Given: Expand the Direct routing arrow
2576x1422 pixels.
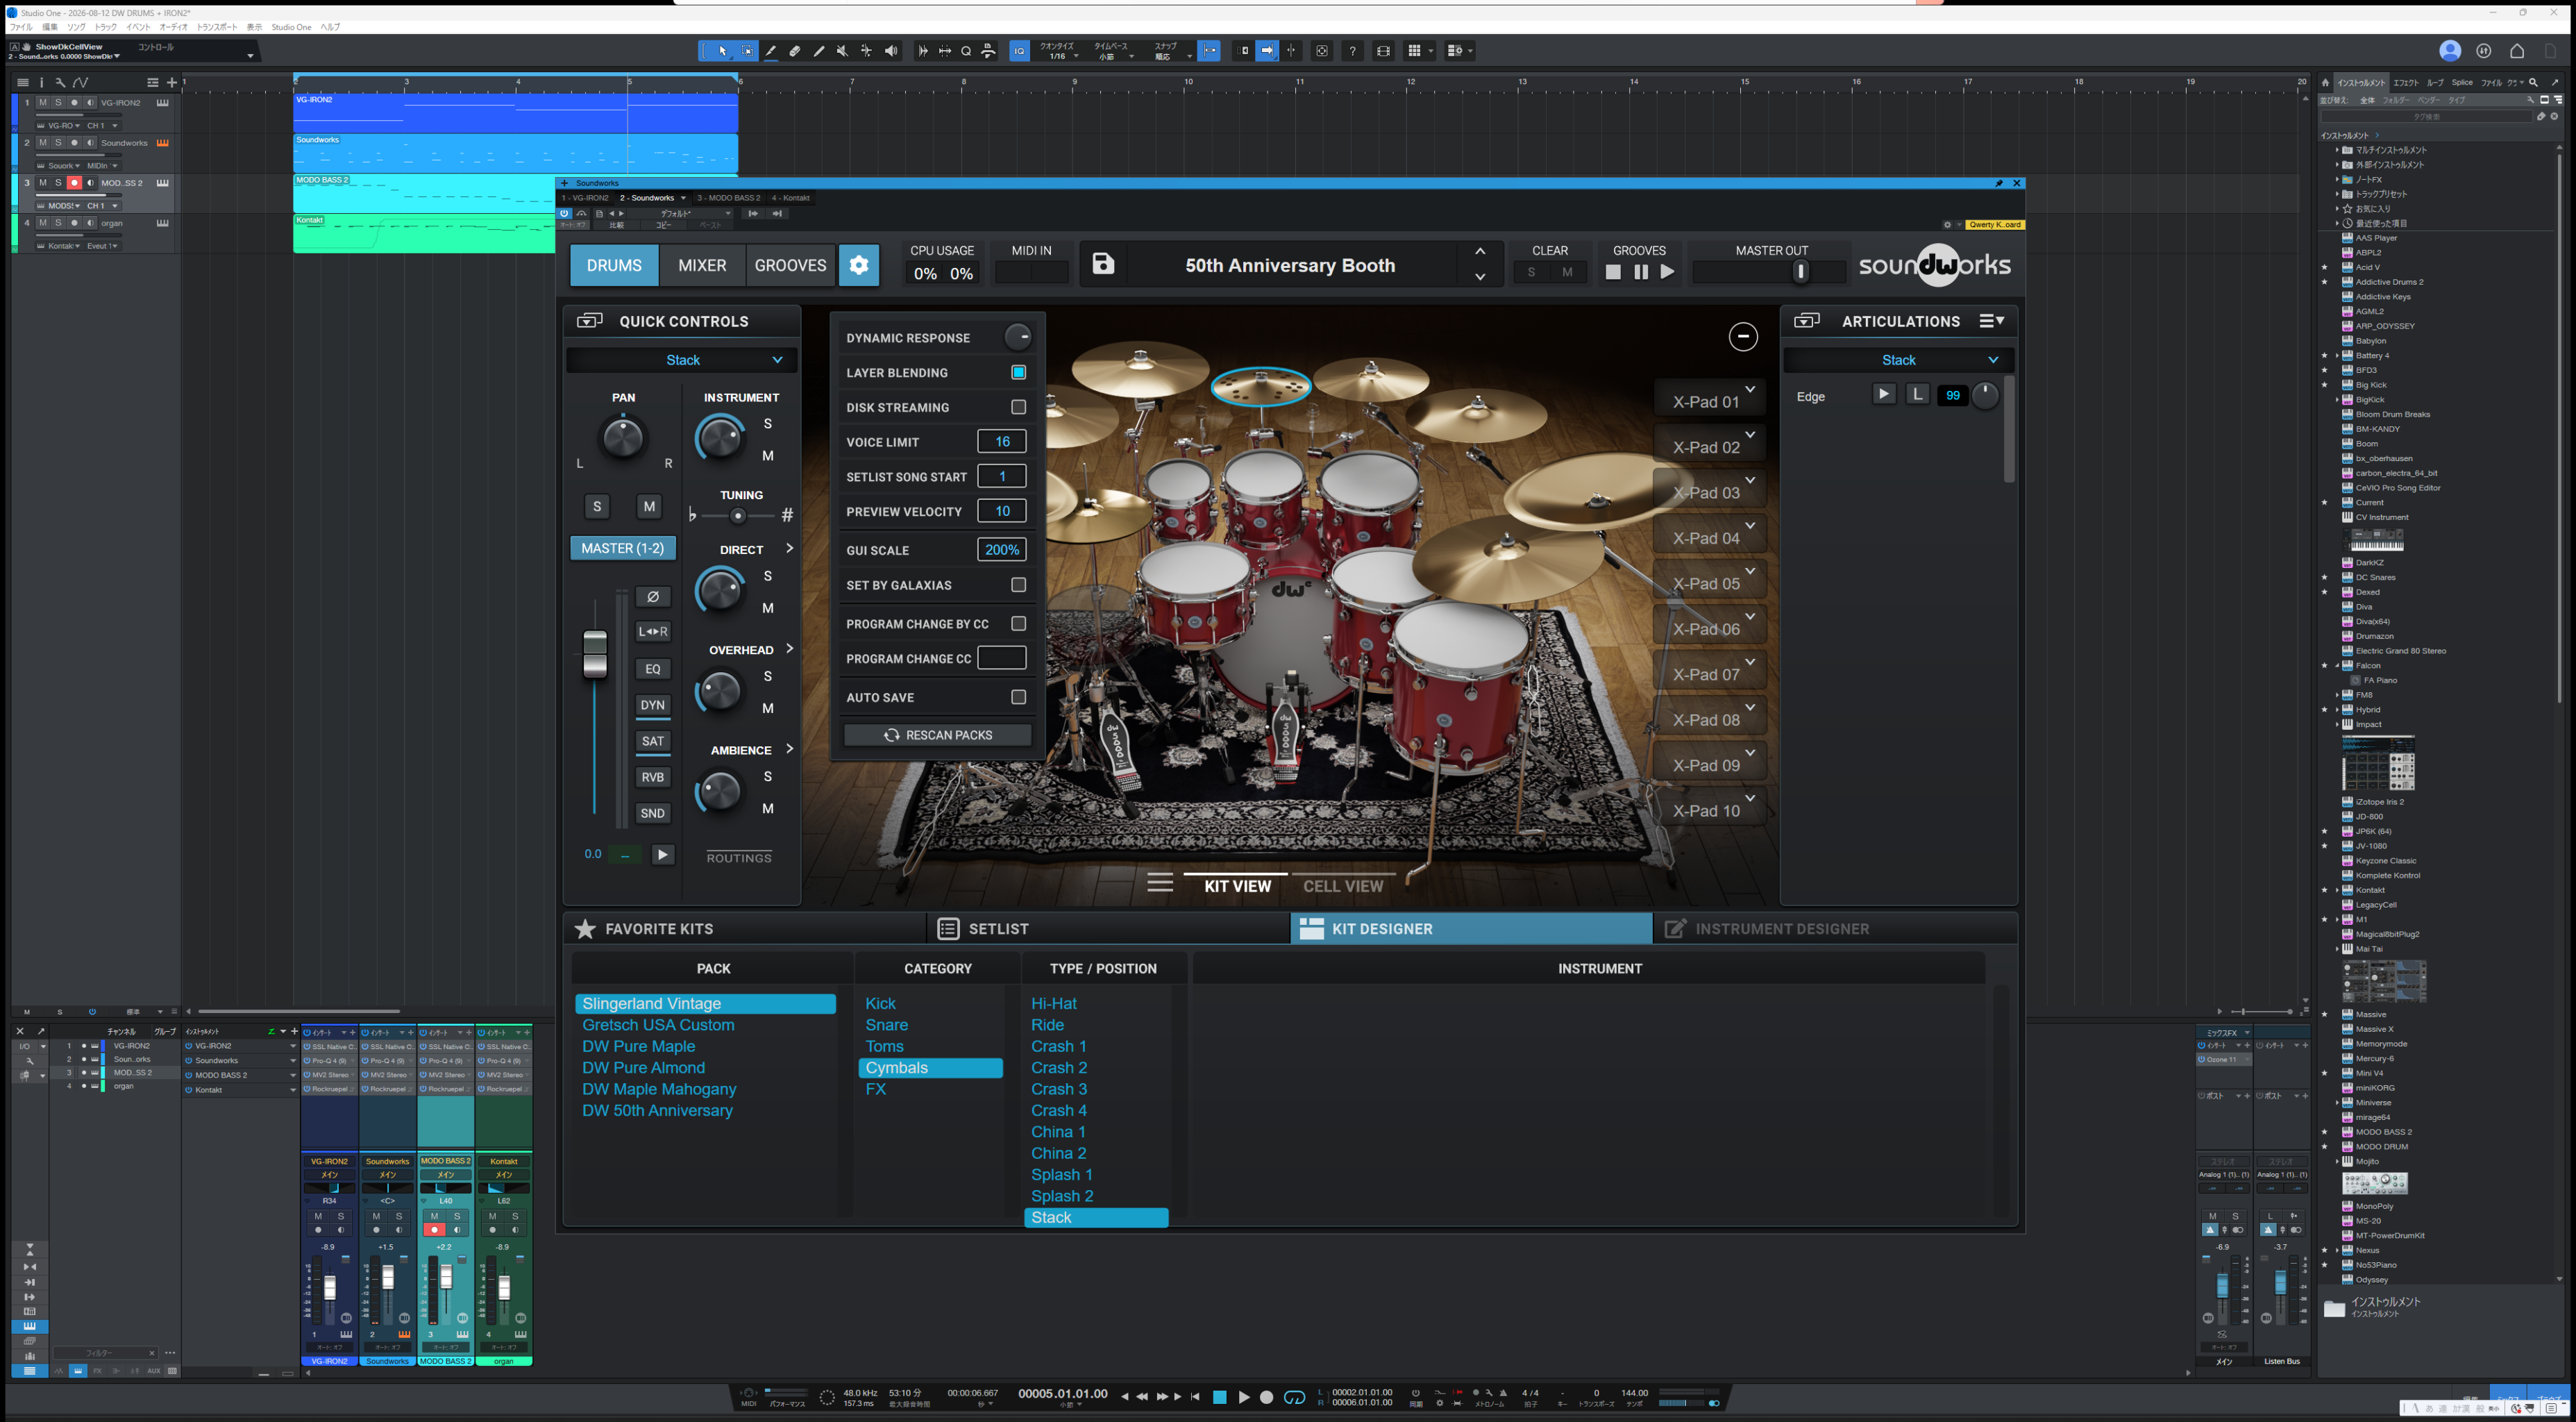Looking at the screenshot, I should pos(789,548).
